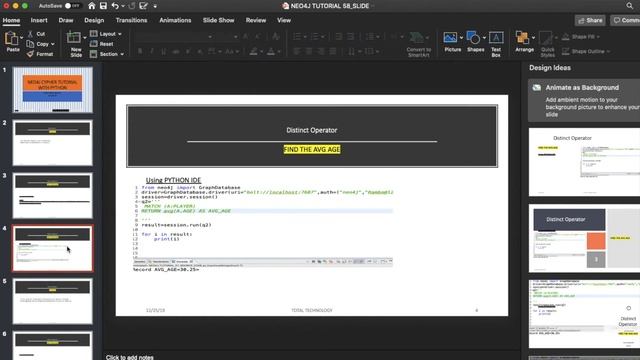Screen dimensions: 640x360
Task: Click the Redo icon
Action: pos(132,6)
